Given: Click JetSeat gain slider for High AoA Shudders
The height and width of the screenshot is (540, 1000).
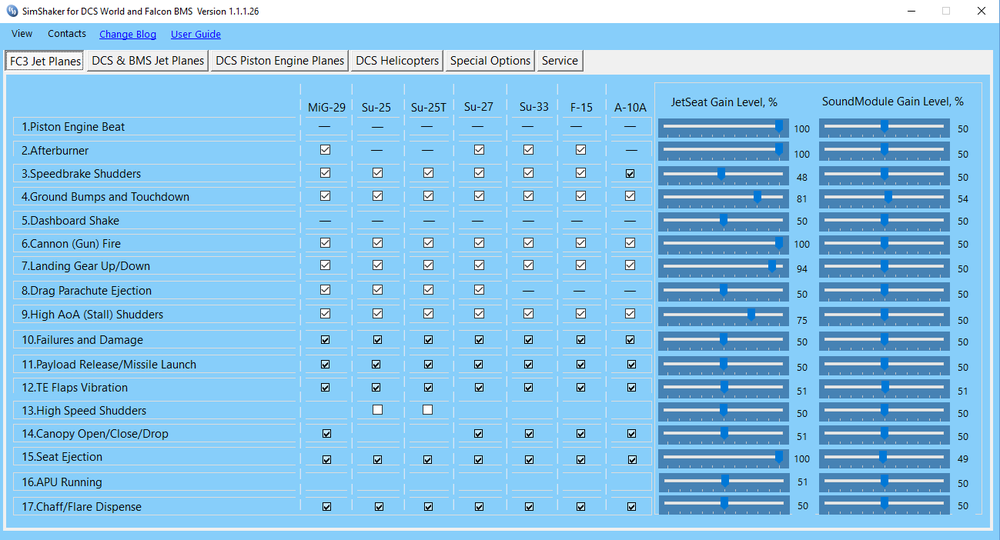Looking at the screenshot, I should (x=723, y=315).
